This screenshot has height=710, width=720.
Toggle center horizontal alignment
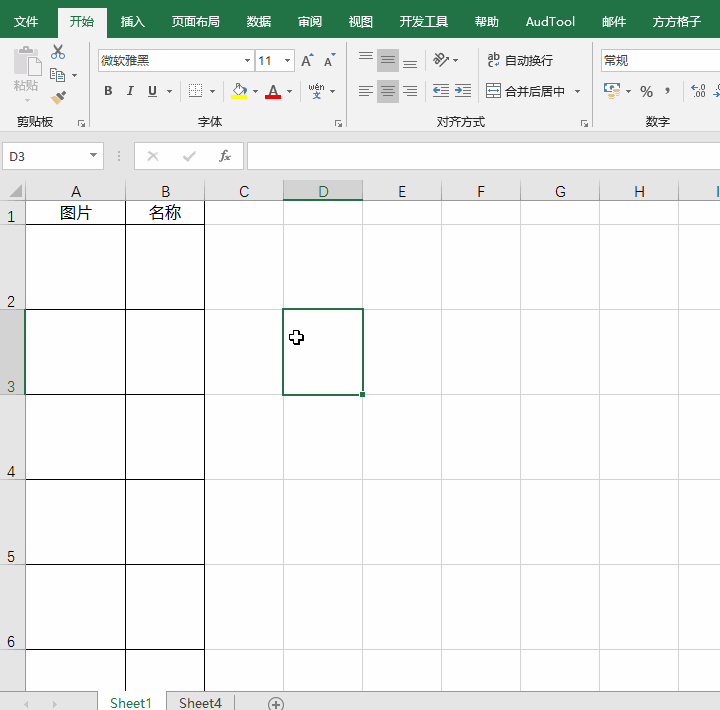[x=388, y=91]
